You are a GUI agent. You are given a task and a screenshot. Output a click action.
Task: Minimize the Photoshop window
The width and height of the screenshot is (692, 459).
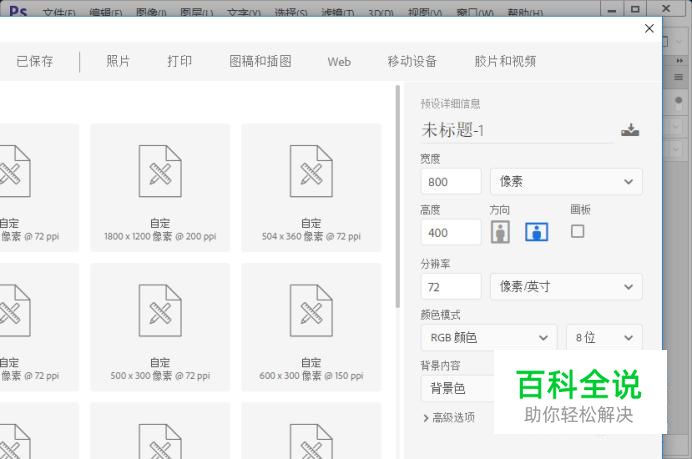click(612, 9)
